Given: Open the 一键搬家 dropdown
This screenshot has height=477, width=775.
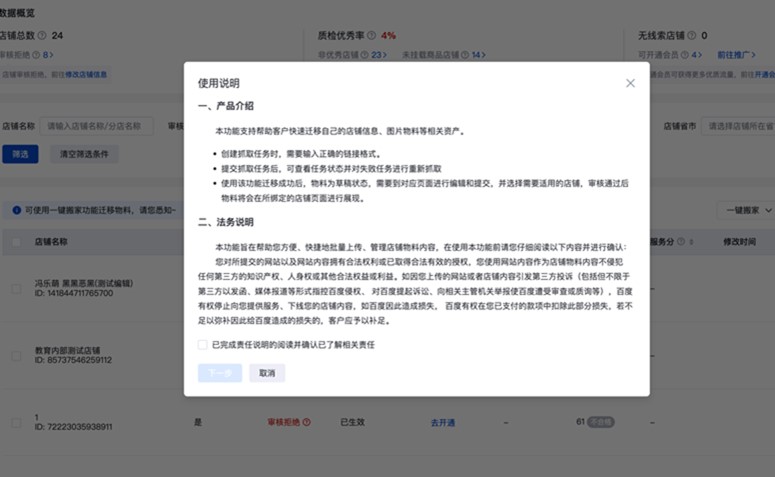Looking at the screenshot, I should click(744, 210).
